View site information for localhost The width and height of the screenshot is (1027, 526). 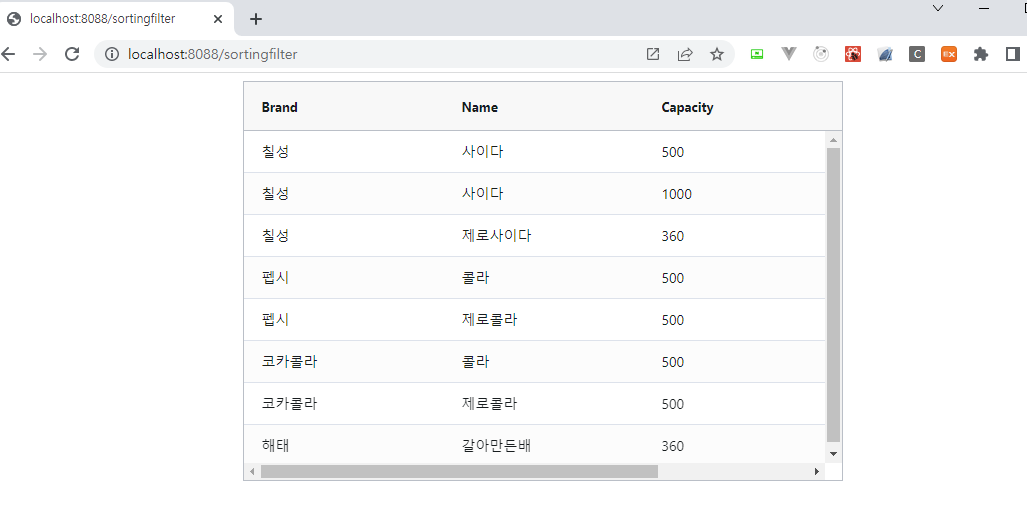(113, 54)
